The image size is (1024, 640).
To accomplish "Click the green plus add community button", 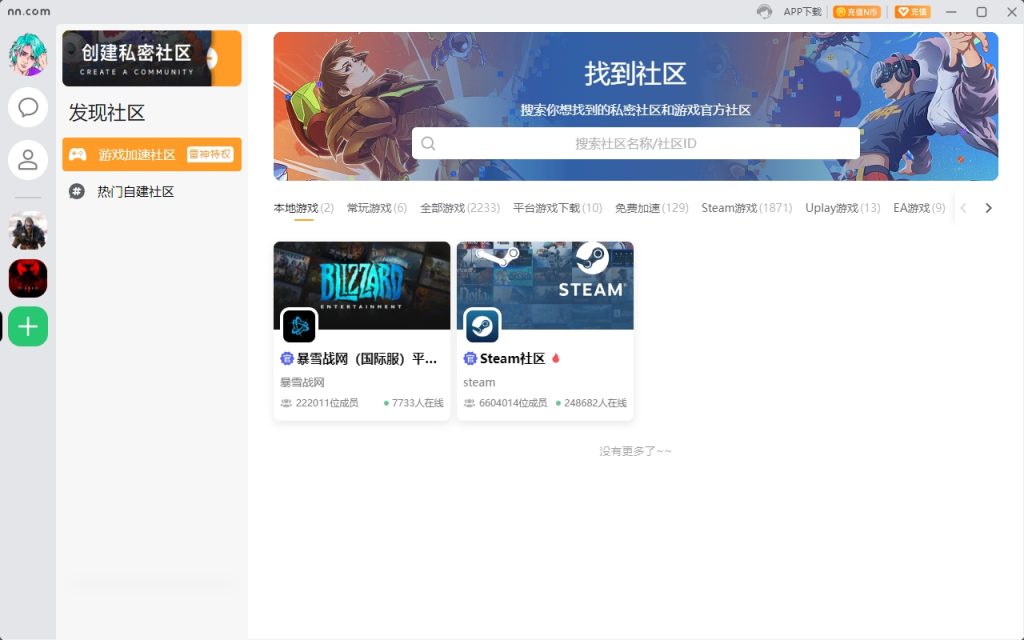I will [28, 327].
